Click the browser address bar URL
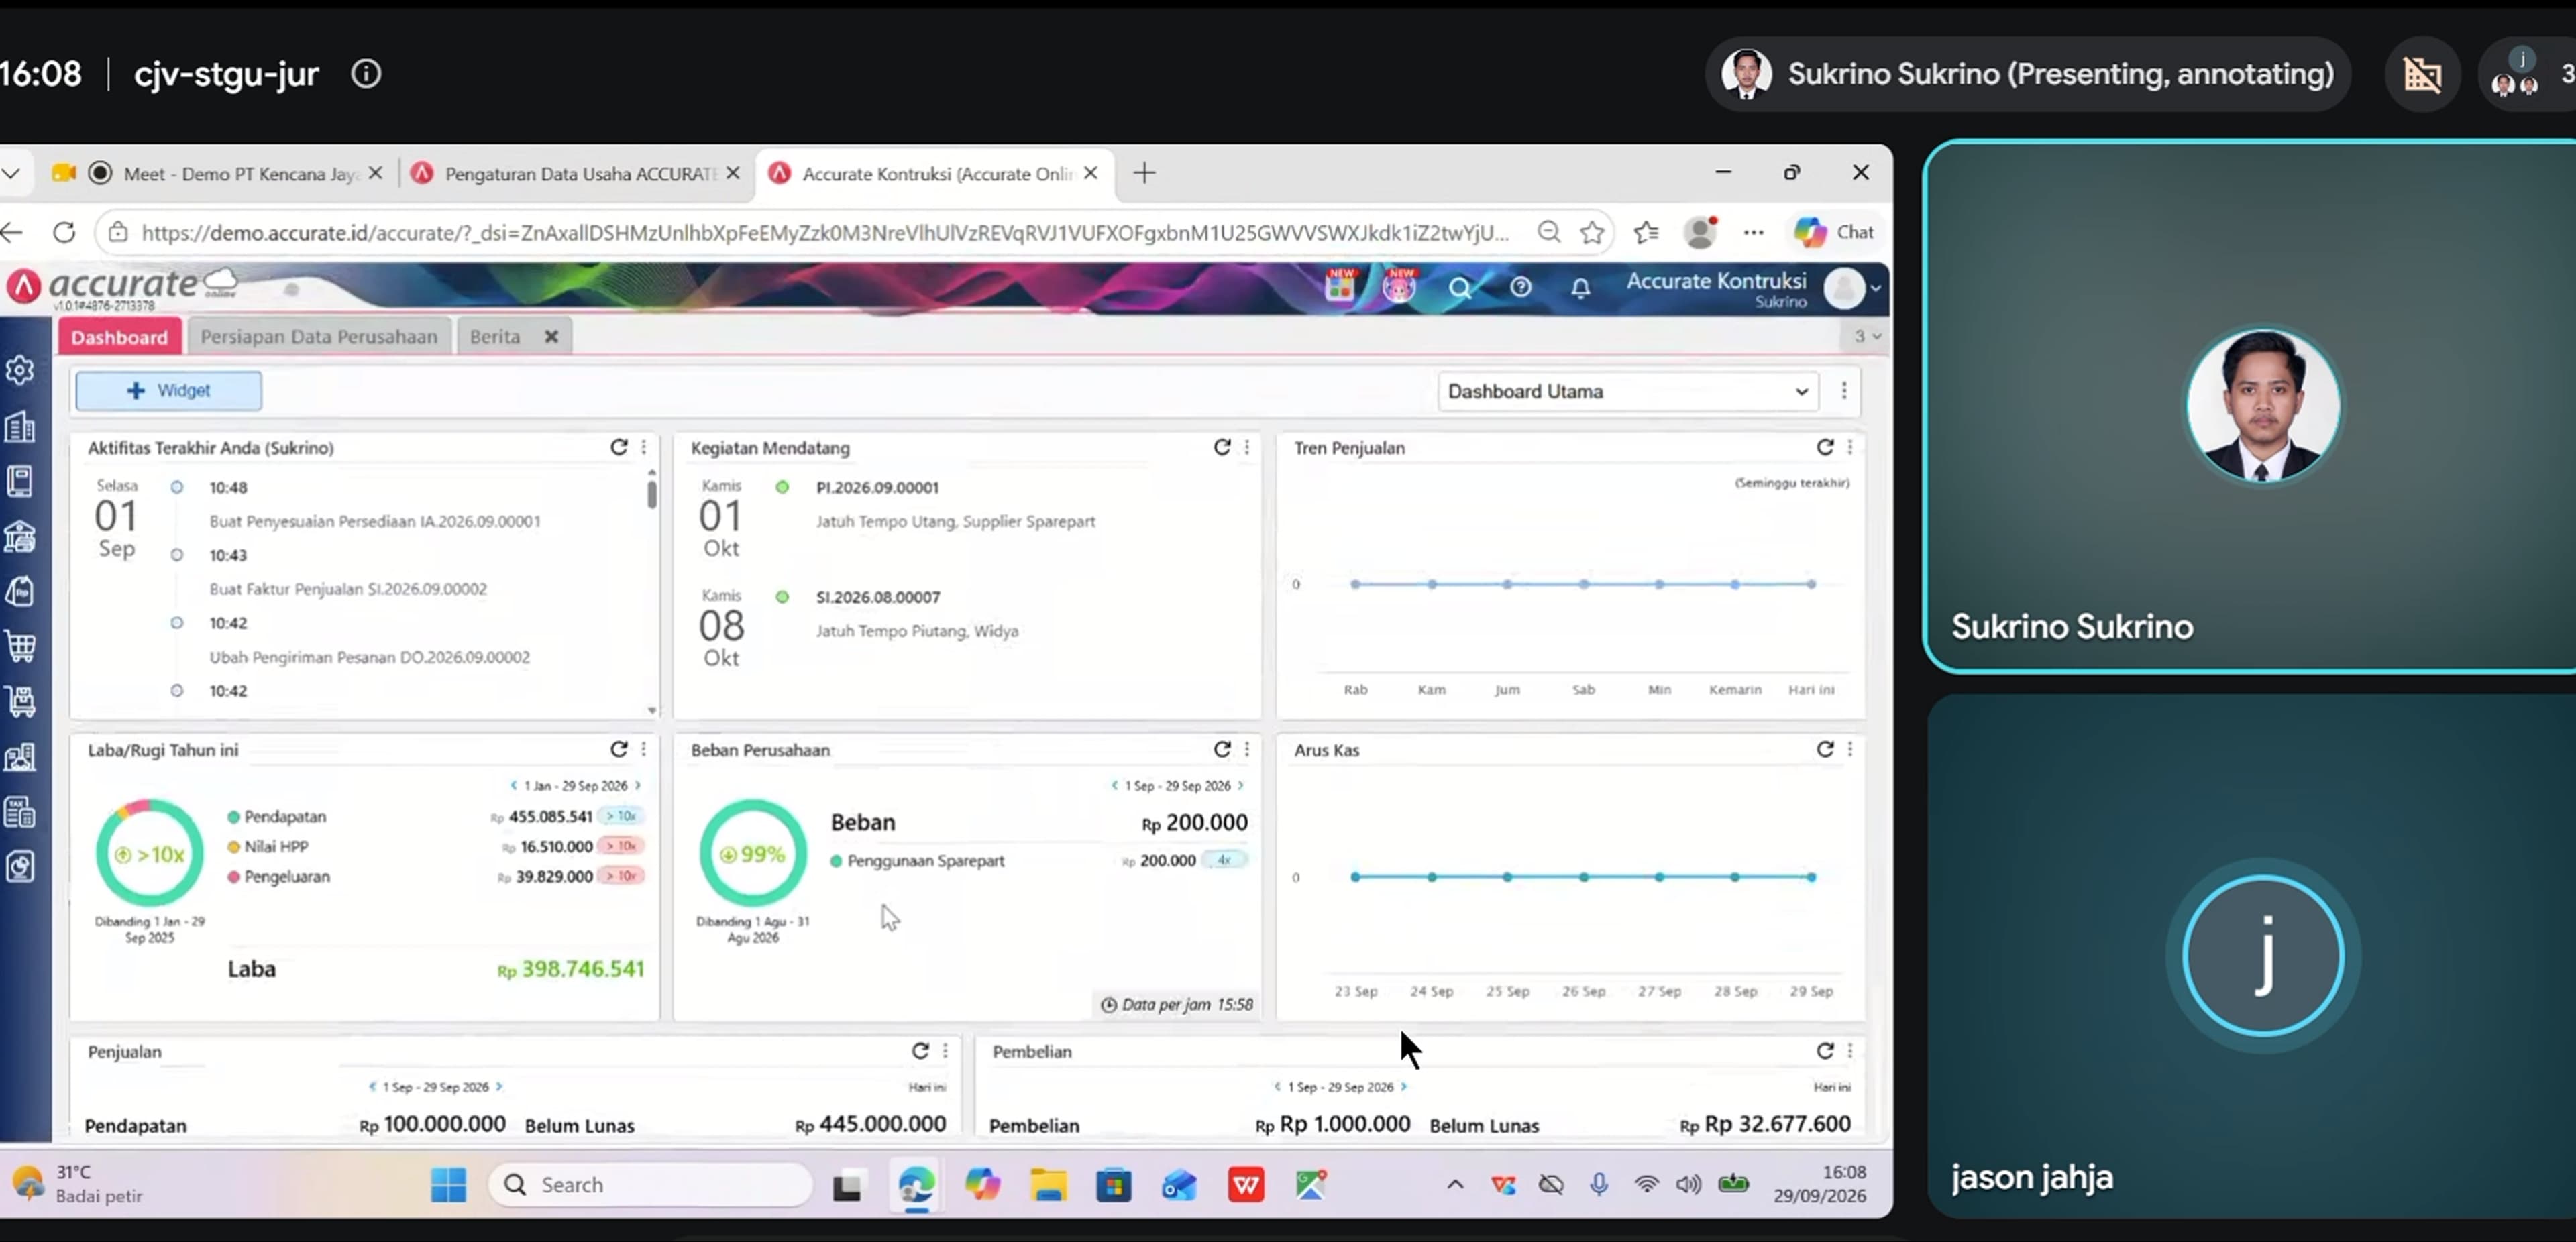 (x=825, y=232)
